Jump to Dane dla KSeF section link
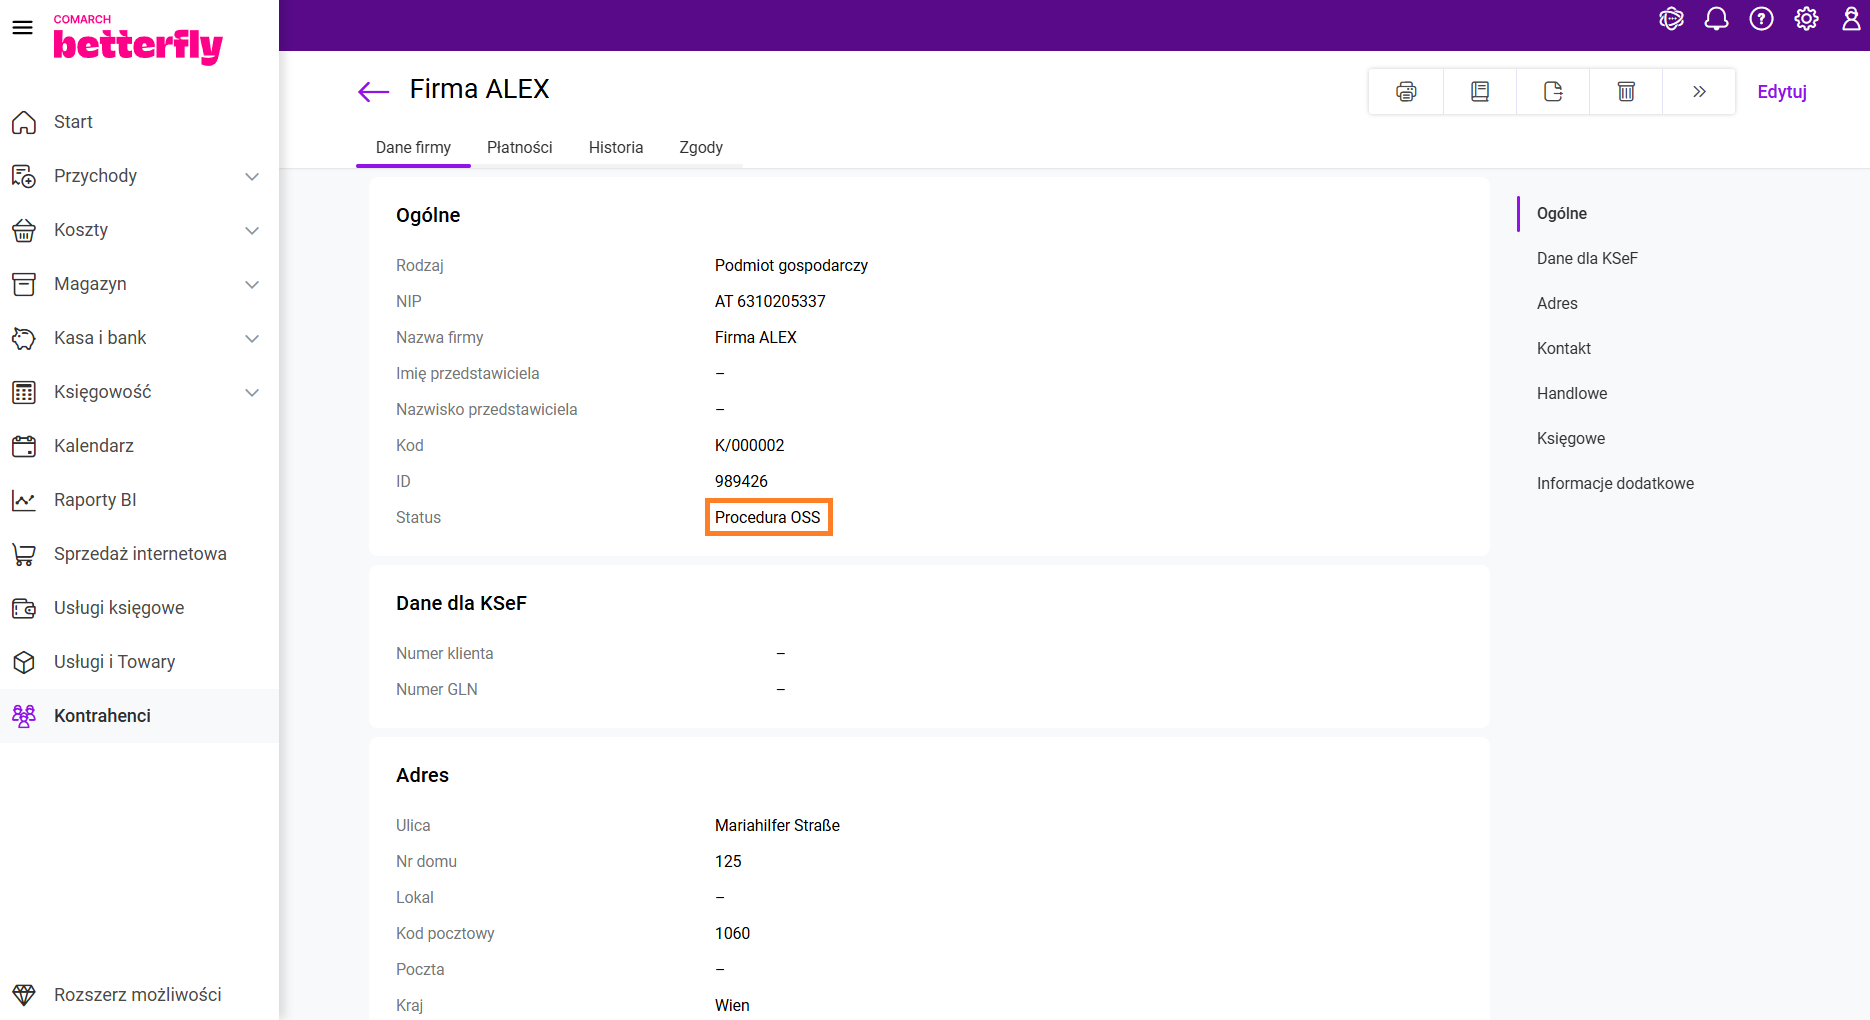1870x1020 pixels. (x=1587, y=259)
